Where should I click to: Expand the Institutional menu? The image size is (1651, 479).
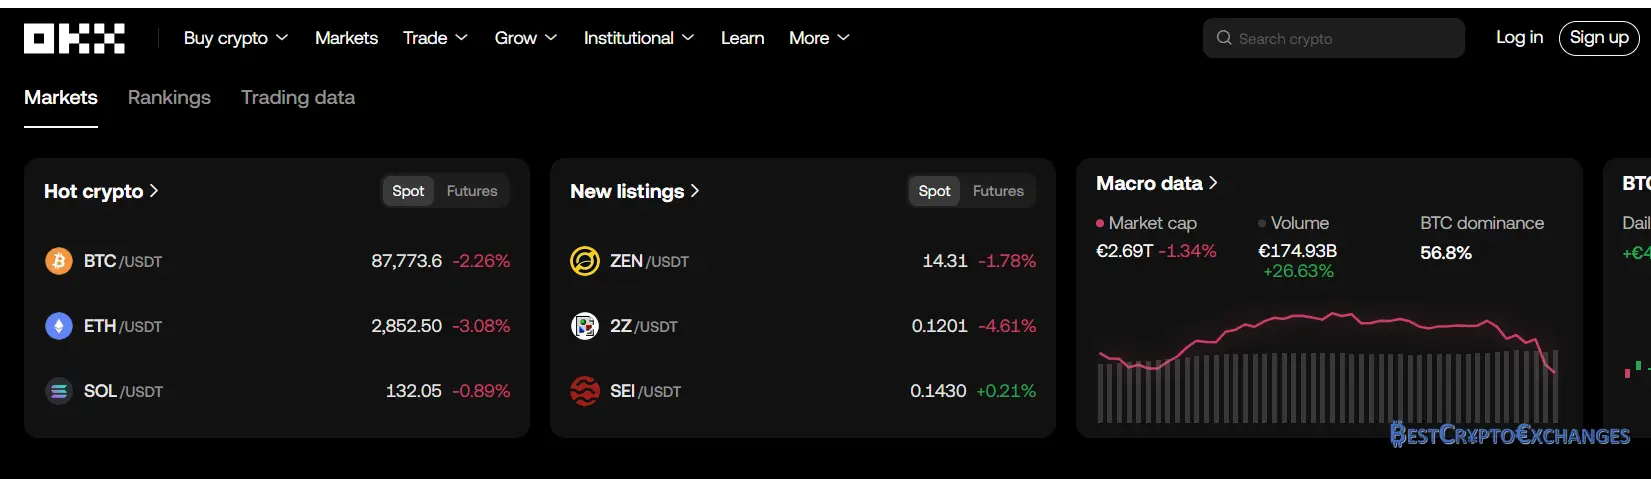click(638, 38)
